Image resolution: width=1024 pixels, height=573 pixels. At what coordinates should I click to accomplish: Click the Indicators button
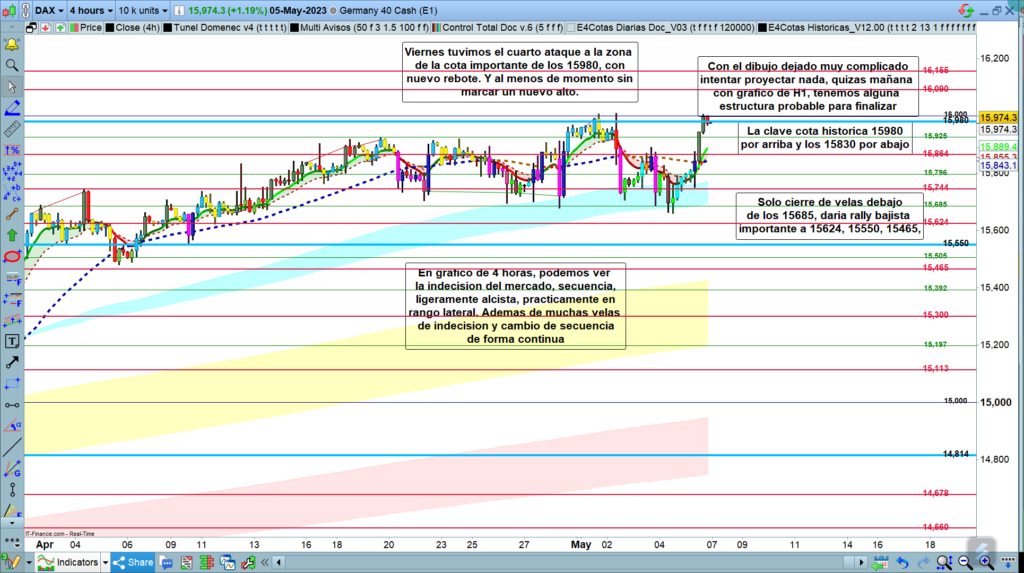pyautogui.click(x=69, y=562)
